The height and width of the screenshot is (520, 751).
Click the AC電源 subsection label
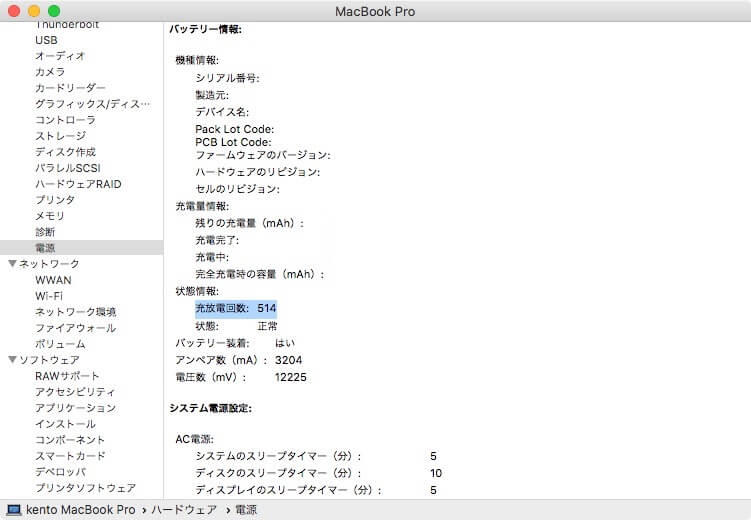pos(194,439)
